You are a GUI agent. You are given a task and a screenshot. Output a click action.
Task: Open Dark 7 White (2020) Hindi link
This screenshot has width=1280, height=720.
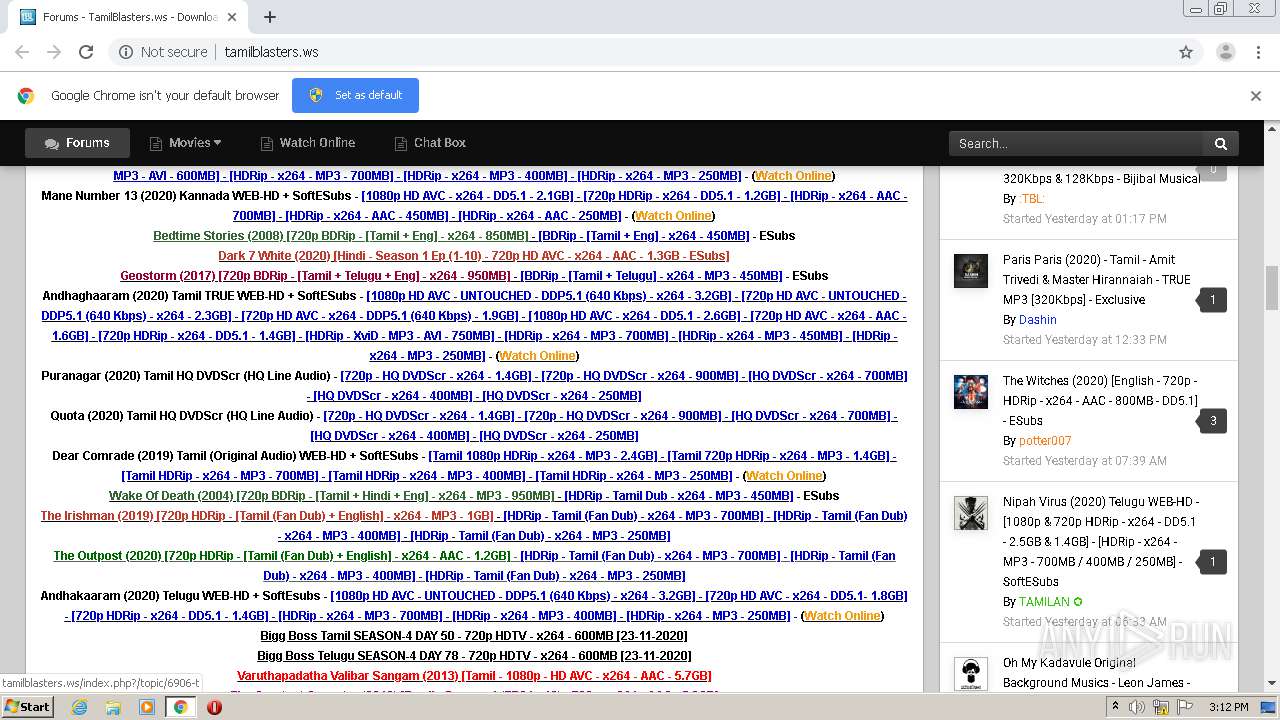coord(474,256)
